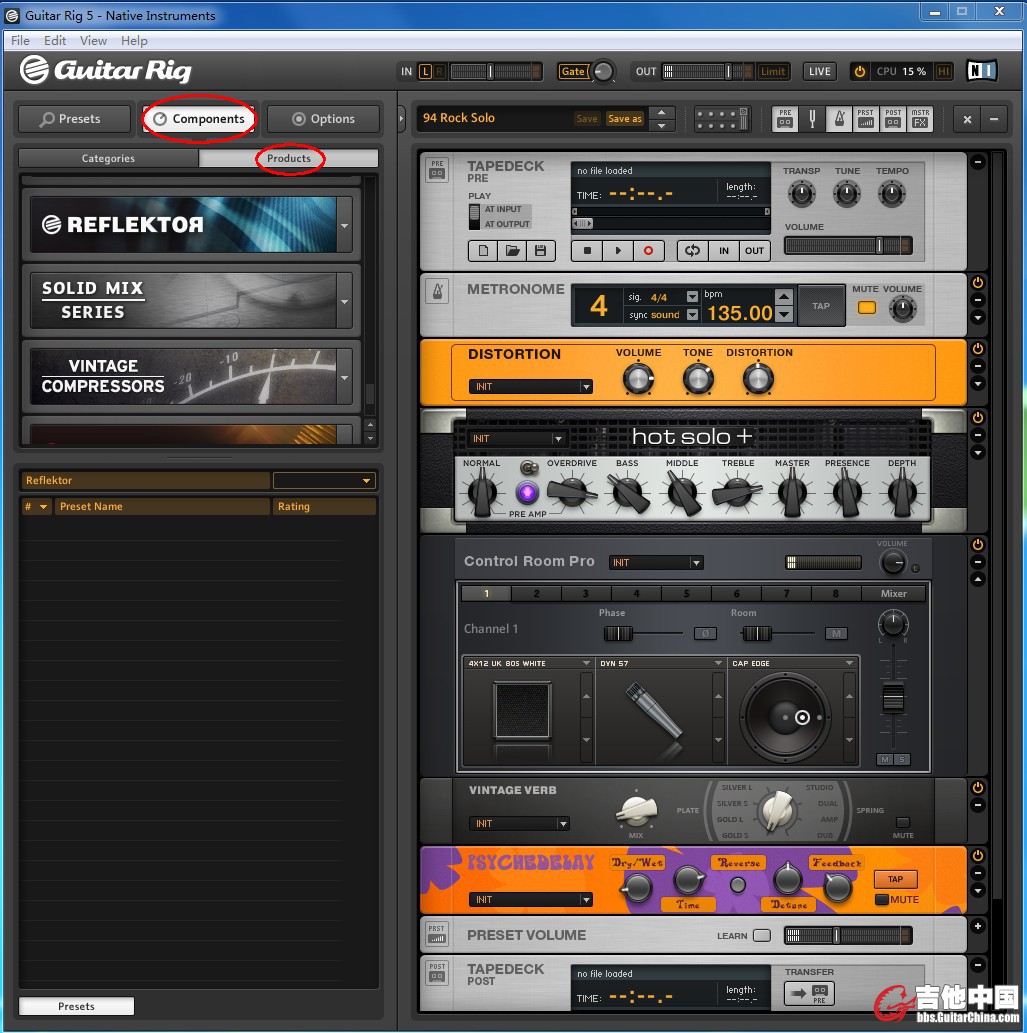Open the Tuner from the toolbar
This screenshot has height=1033, width=1027.
point(812,119)
